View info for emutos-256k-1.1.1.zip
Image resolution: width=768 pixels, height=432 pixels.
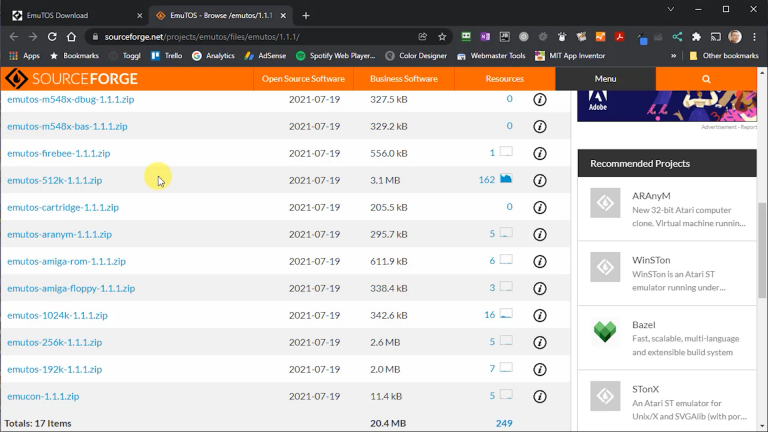pyautogui.click(x=540, y=342)
